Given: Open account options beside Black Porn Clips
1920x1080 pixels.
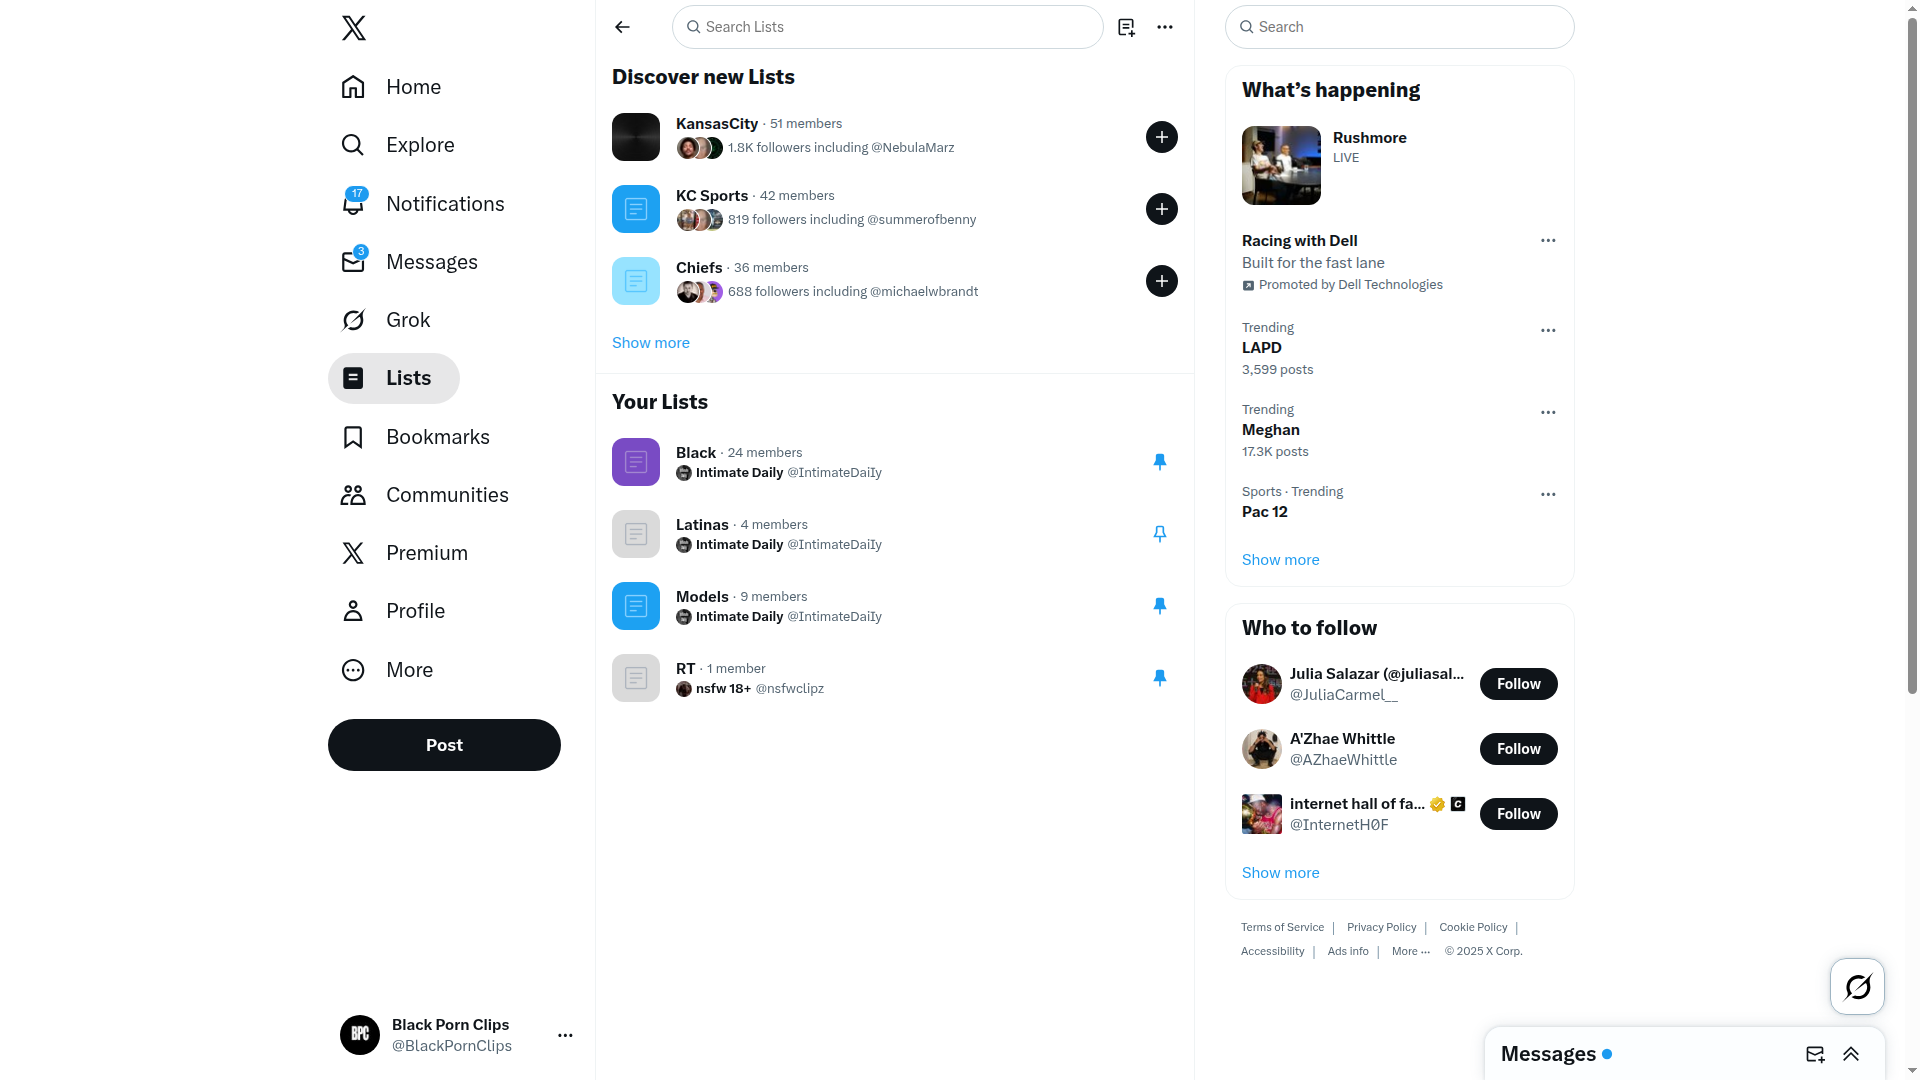Looking at the screenshot, I should point(565,1035).
